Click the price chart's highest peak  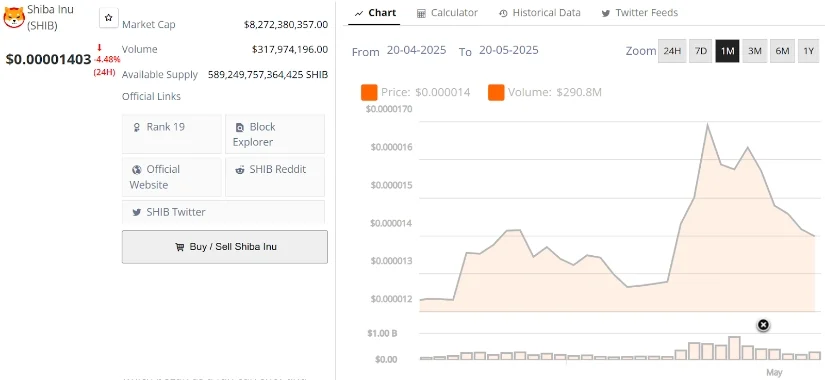(x=708, y=125)
